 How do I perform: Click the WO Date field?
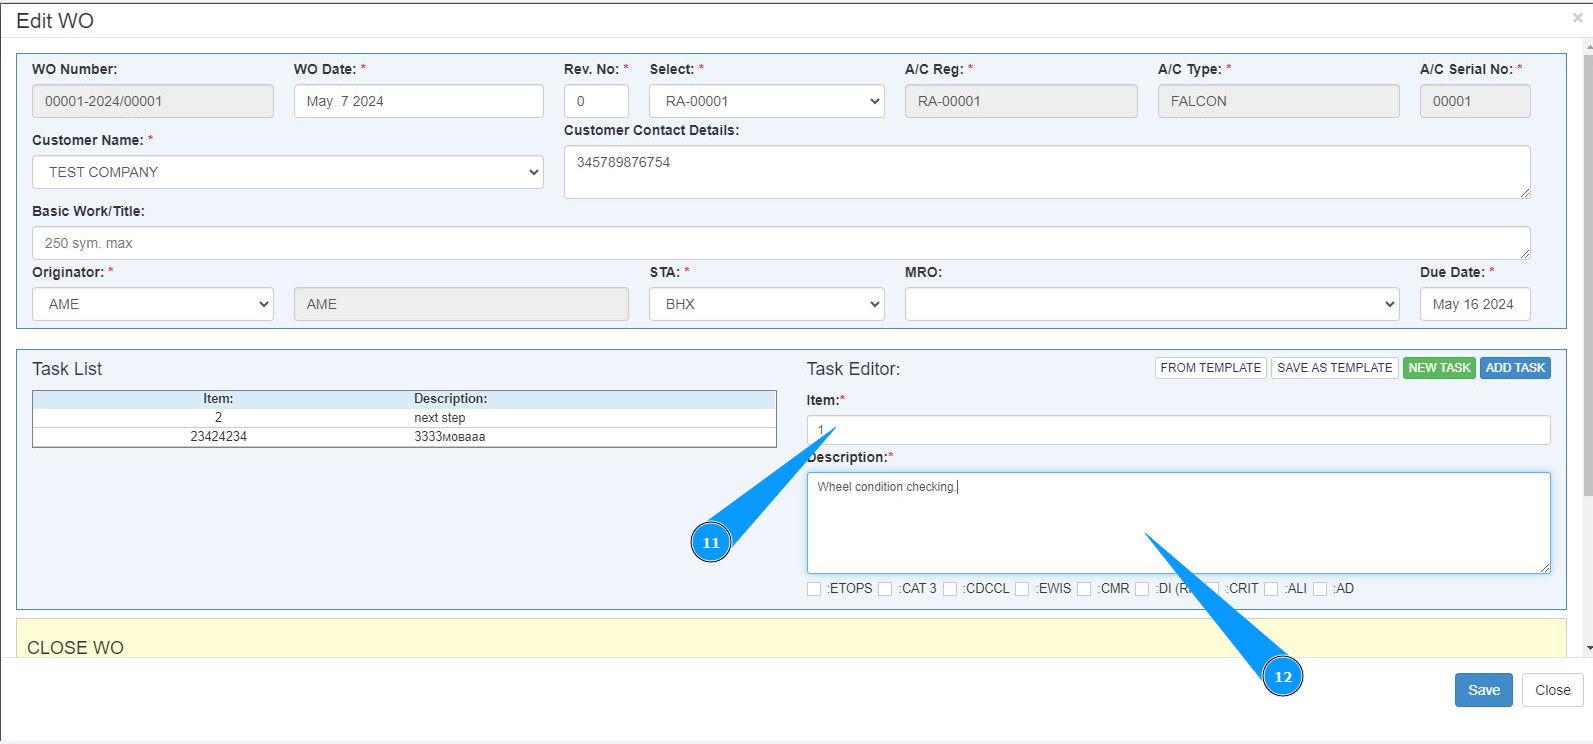(418, 101)
